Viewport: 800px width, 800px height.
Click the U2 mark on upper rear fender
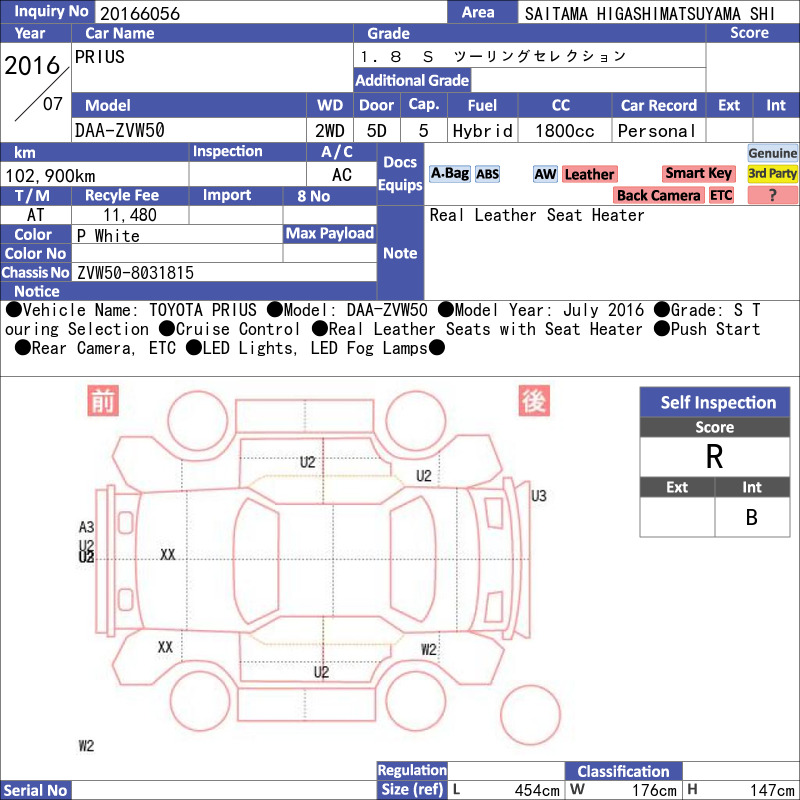click(x=423, y=476)
